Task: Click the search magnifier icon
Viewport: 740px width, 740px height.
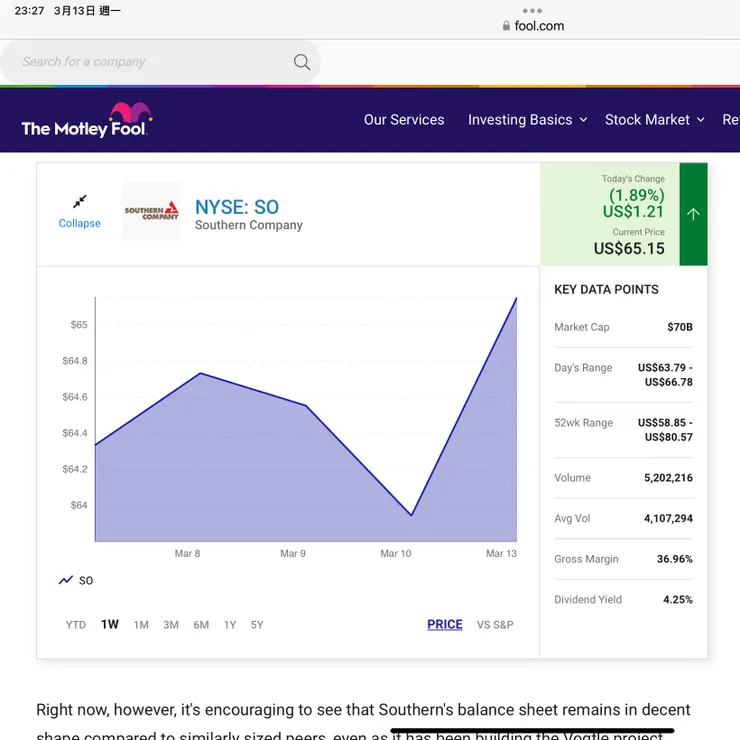Action: [302, 62]
